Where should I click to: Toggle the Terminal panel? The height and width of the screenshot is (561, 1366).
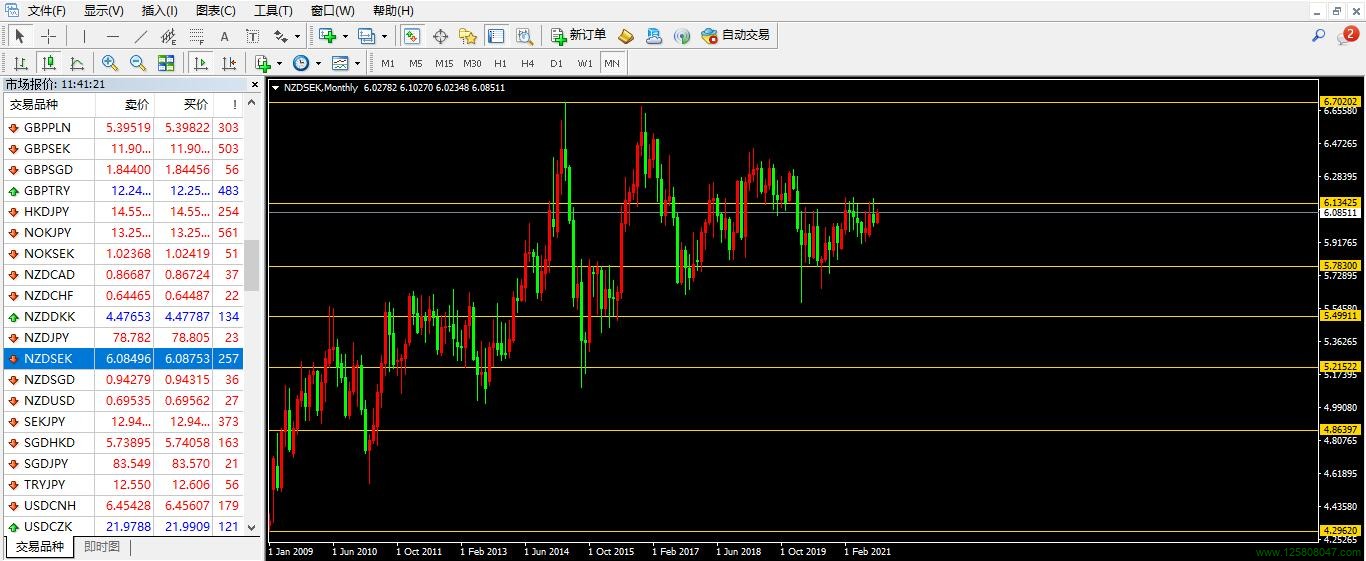coord(496,36)
